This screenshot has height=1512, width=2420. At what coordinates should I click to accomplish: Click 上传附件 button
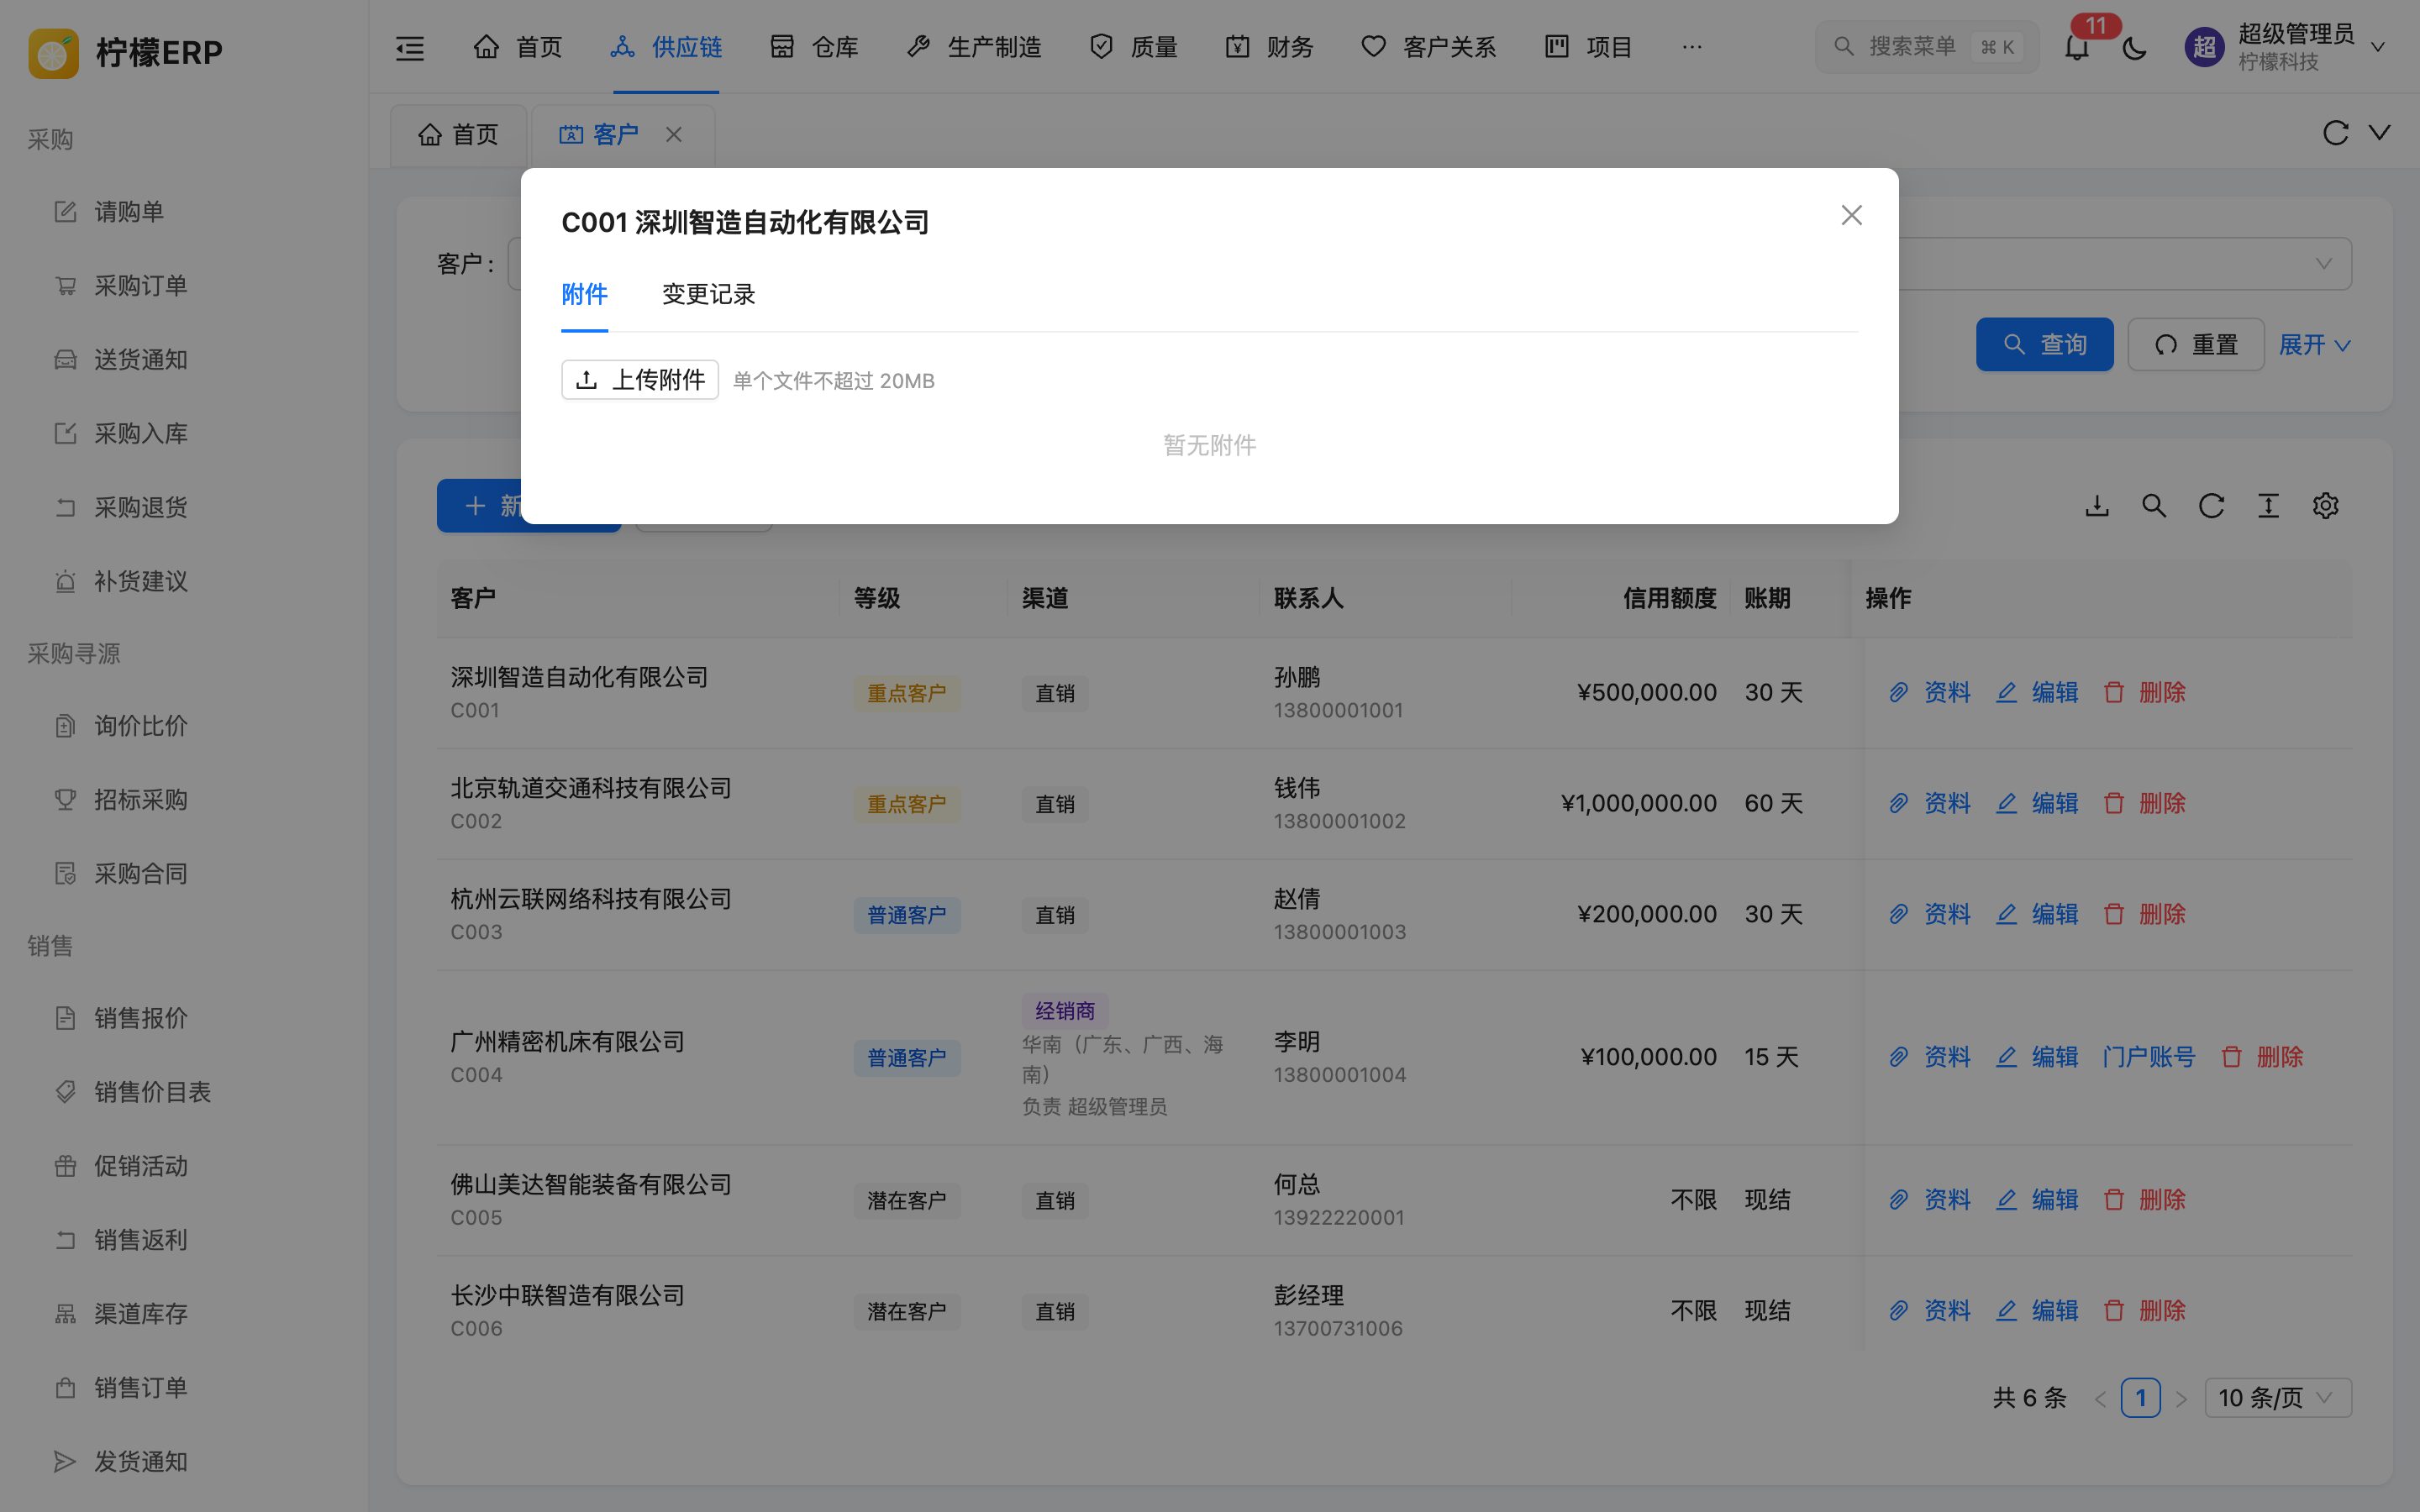pos(640,380)
